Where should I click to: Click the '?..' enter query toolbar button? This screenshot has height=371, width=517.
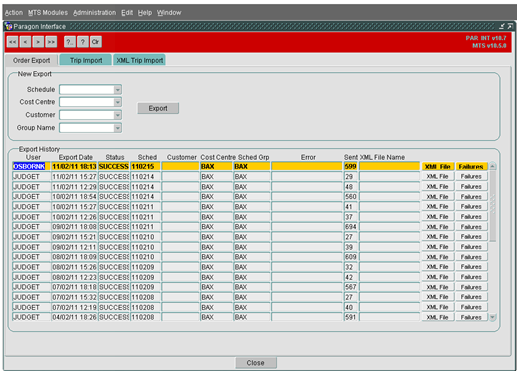pyautogui.click(x=70, y=42)
